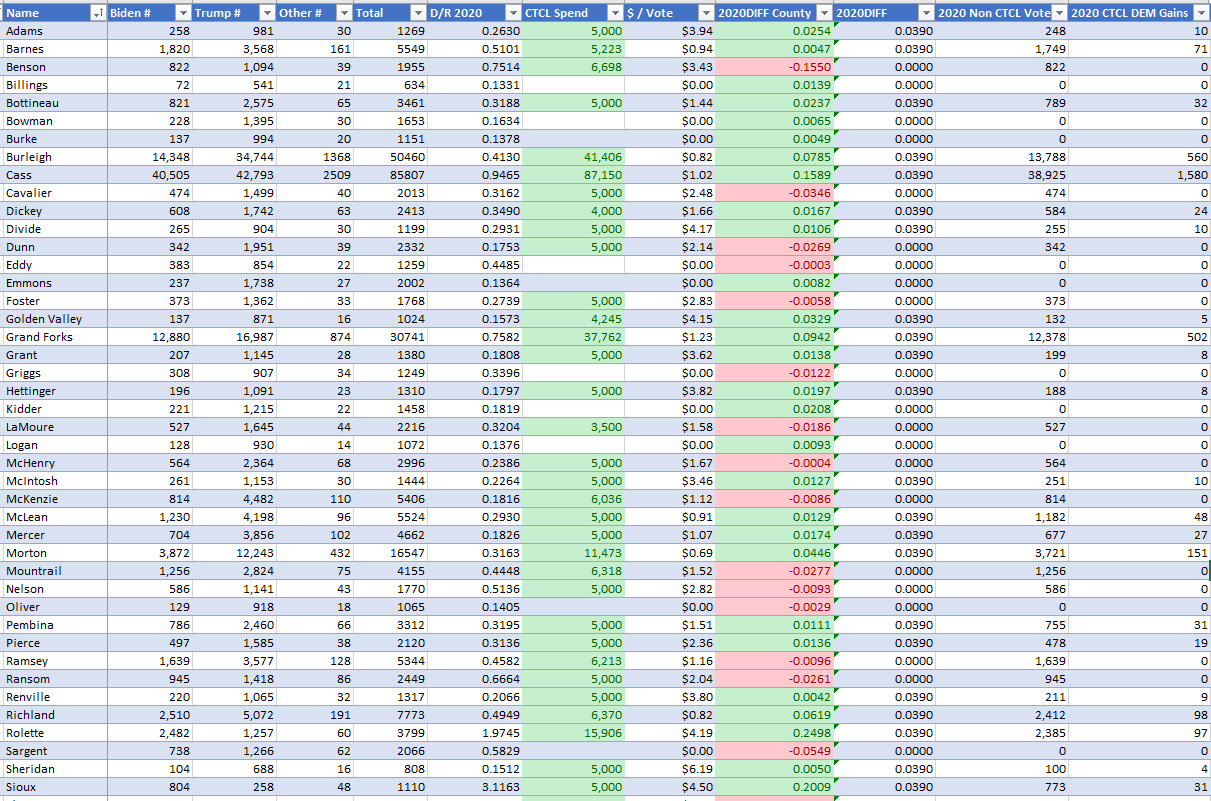Click Non CTCL Vote value 13,788

(x=1002, y=157)
